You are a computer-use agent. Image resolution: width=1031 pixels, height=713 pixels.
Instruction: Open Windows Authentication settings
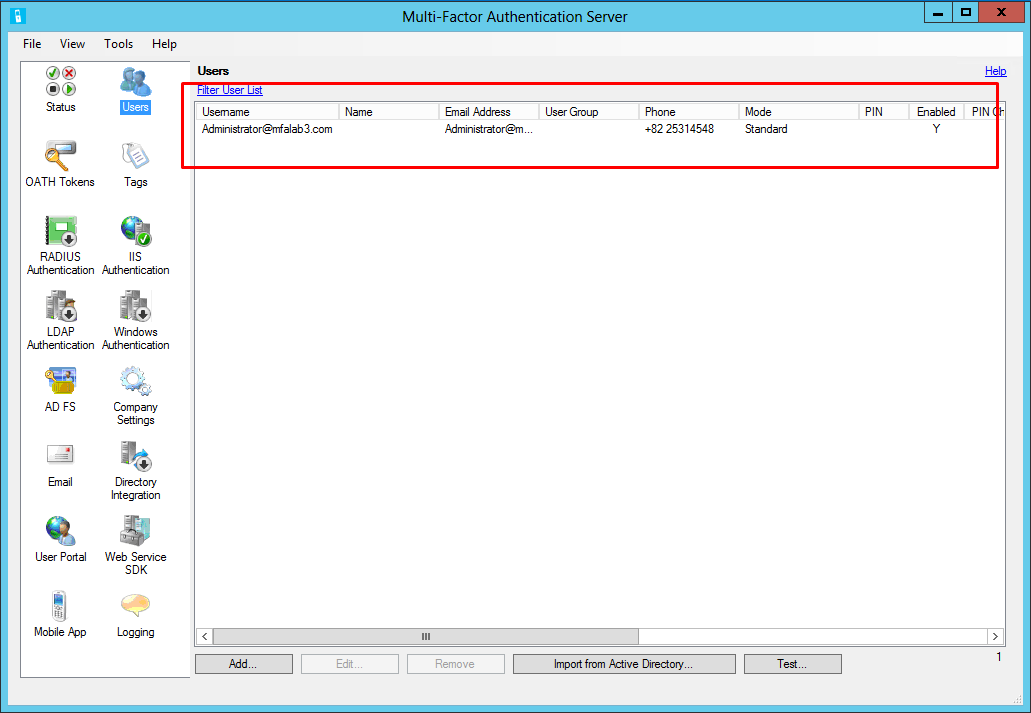pyautogui.click(x=135, y=320)
